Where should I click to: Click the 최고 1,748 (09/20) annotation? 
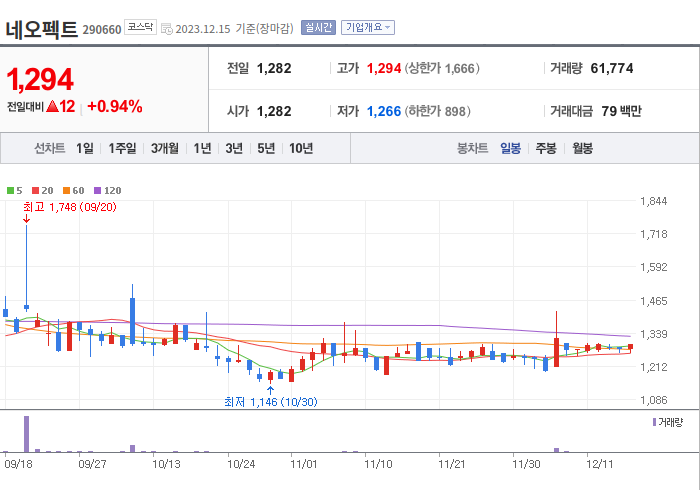70,207
